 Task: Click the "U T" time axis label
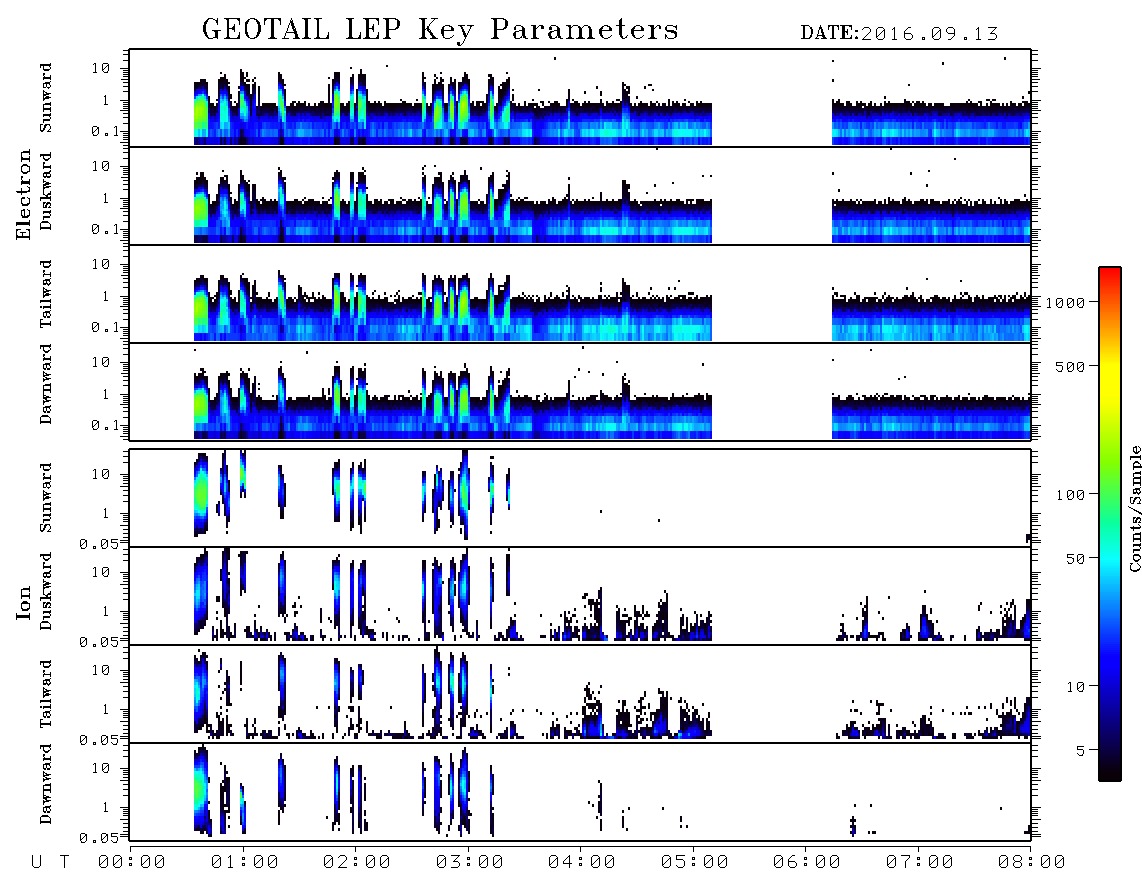pyautogui.click(x=51, y=863)
